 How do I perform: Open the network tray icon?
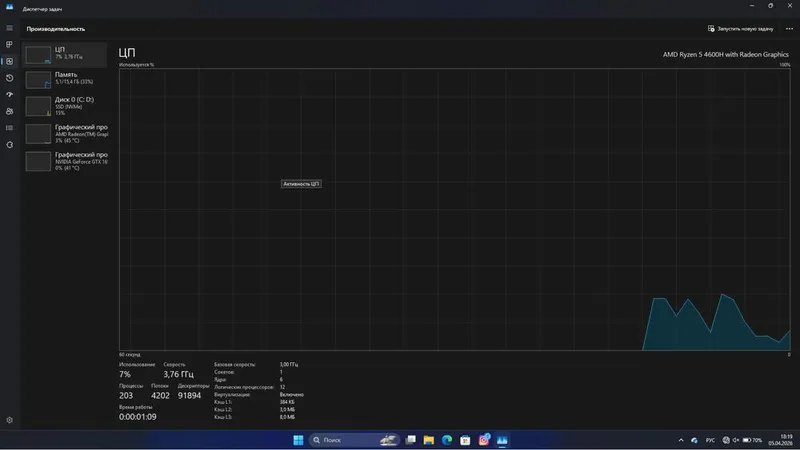click(x=726, y=440)
